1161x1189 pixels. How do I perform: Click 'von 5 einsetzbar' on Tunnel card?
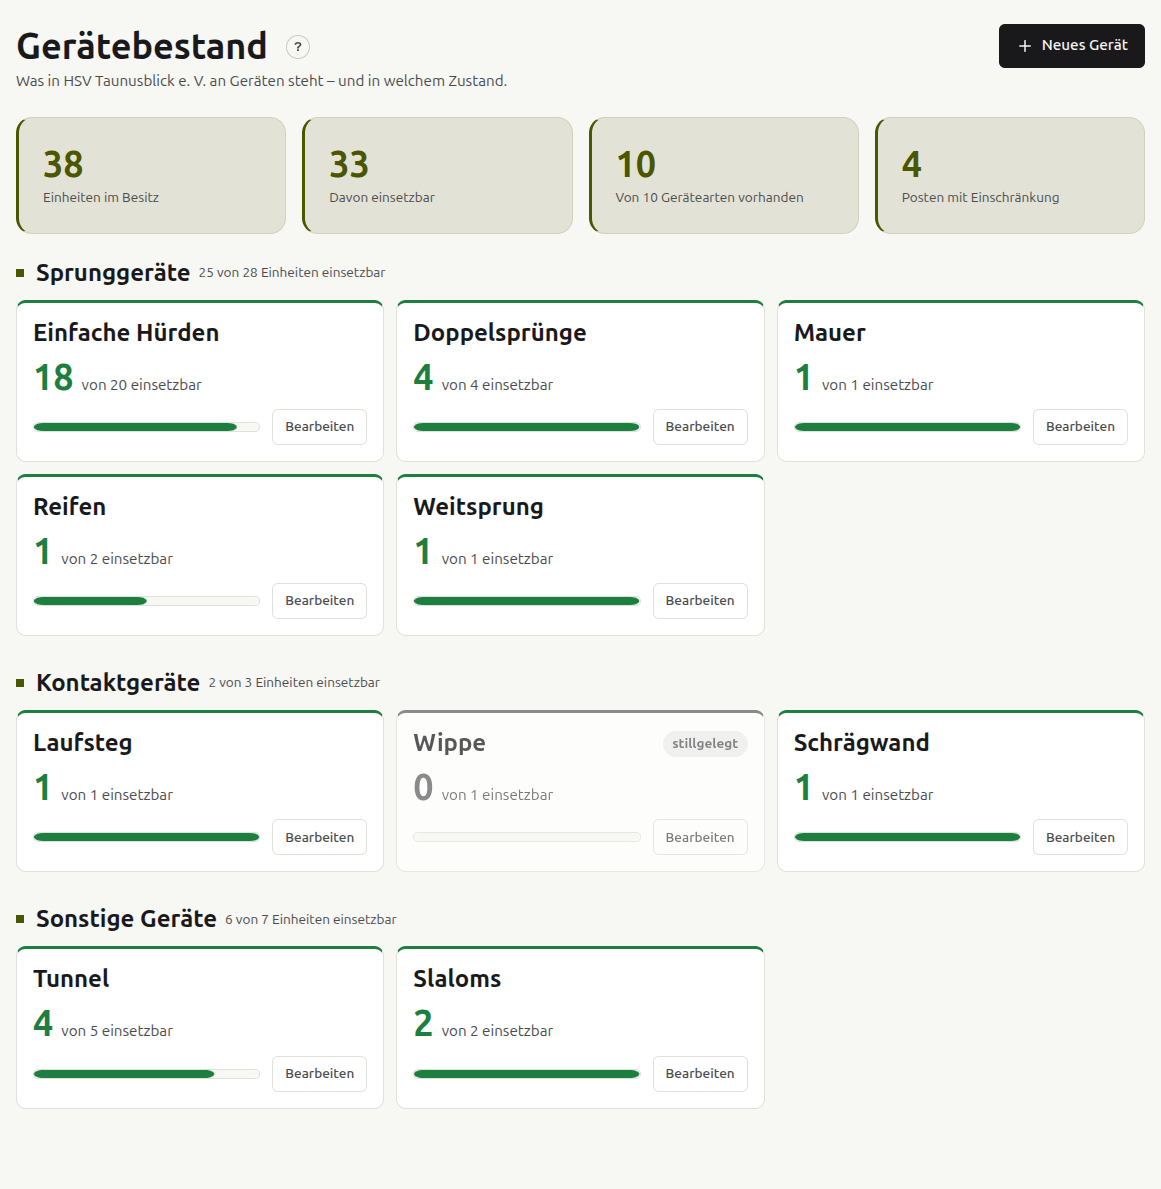(x=117, y=1031)
